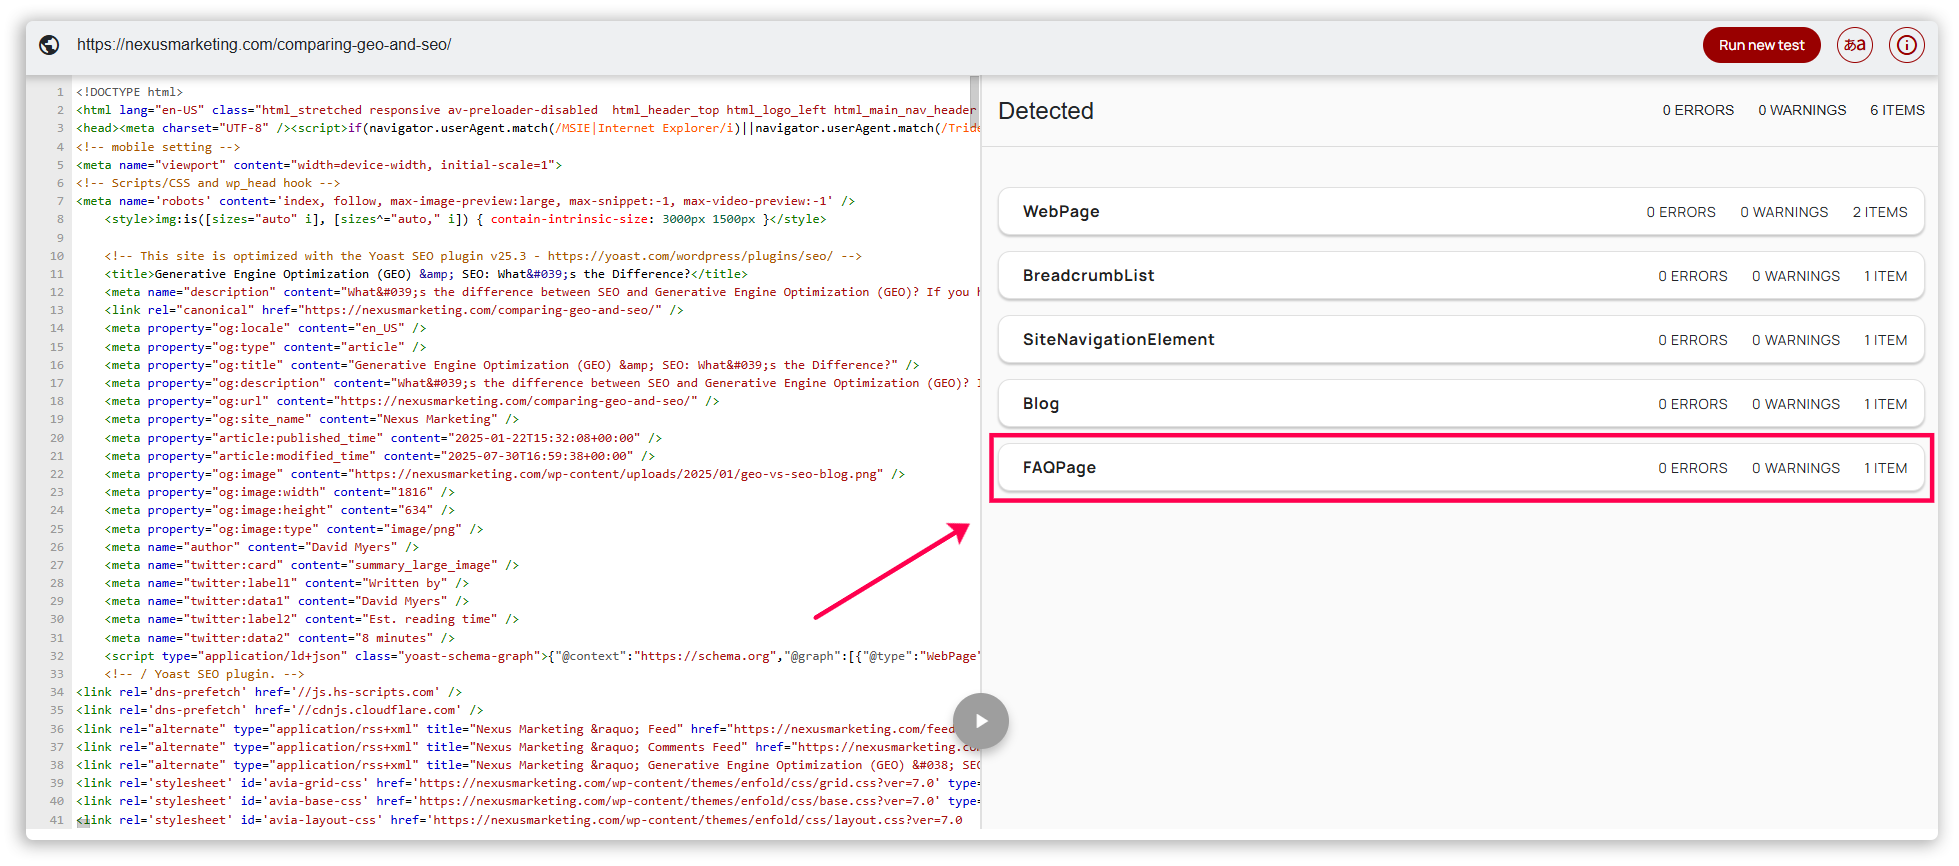Expand the BreadcrumbList result row
Viewport: 1959px width, 866px height.
tap(1461, 276)
